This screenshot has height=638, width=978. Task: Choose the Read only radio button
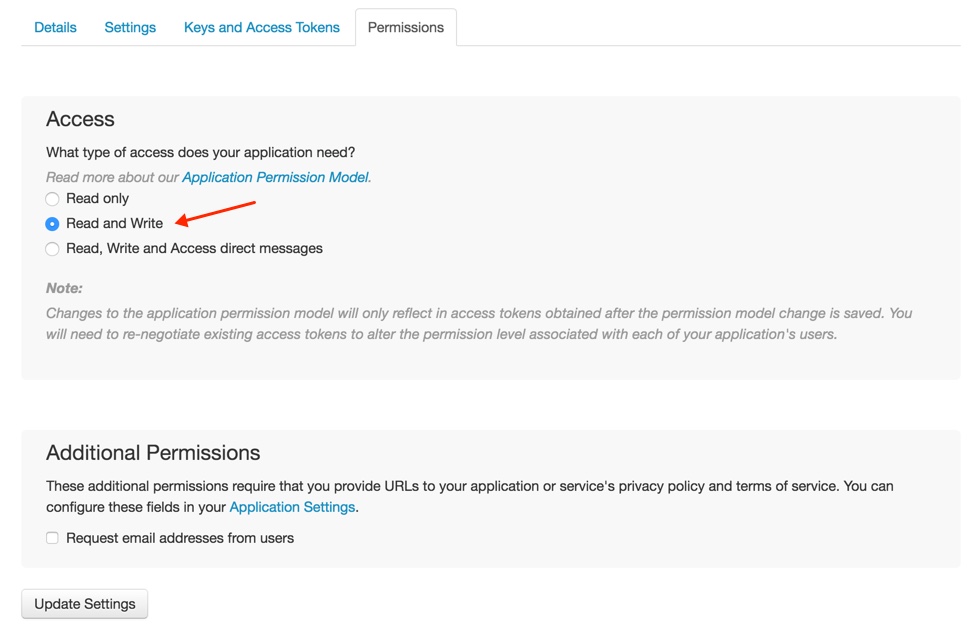(x=52, y=199)
